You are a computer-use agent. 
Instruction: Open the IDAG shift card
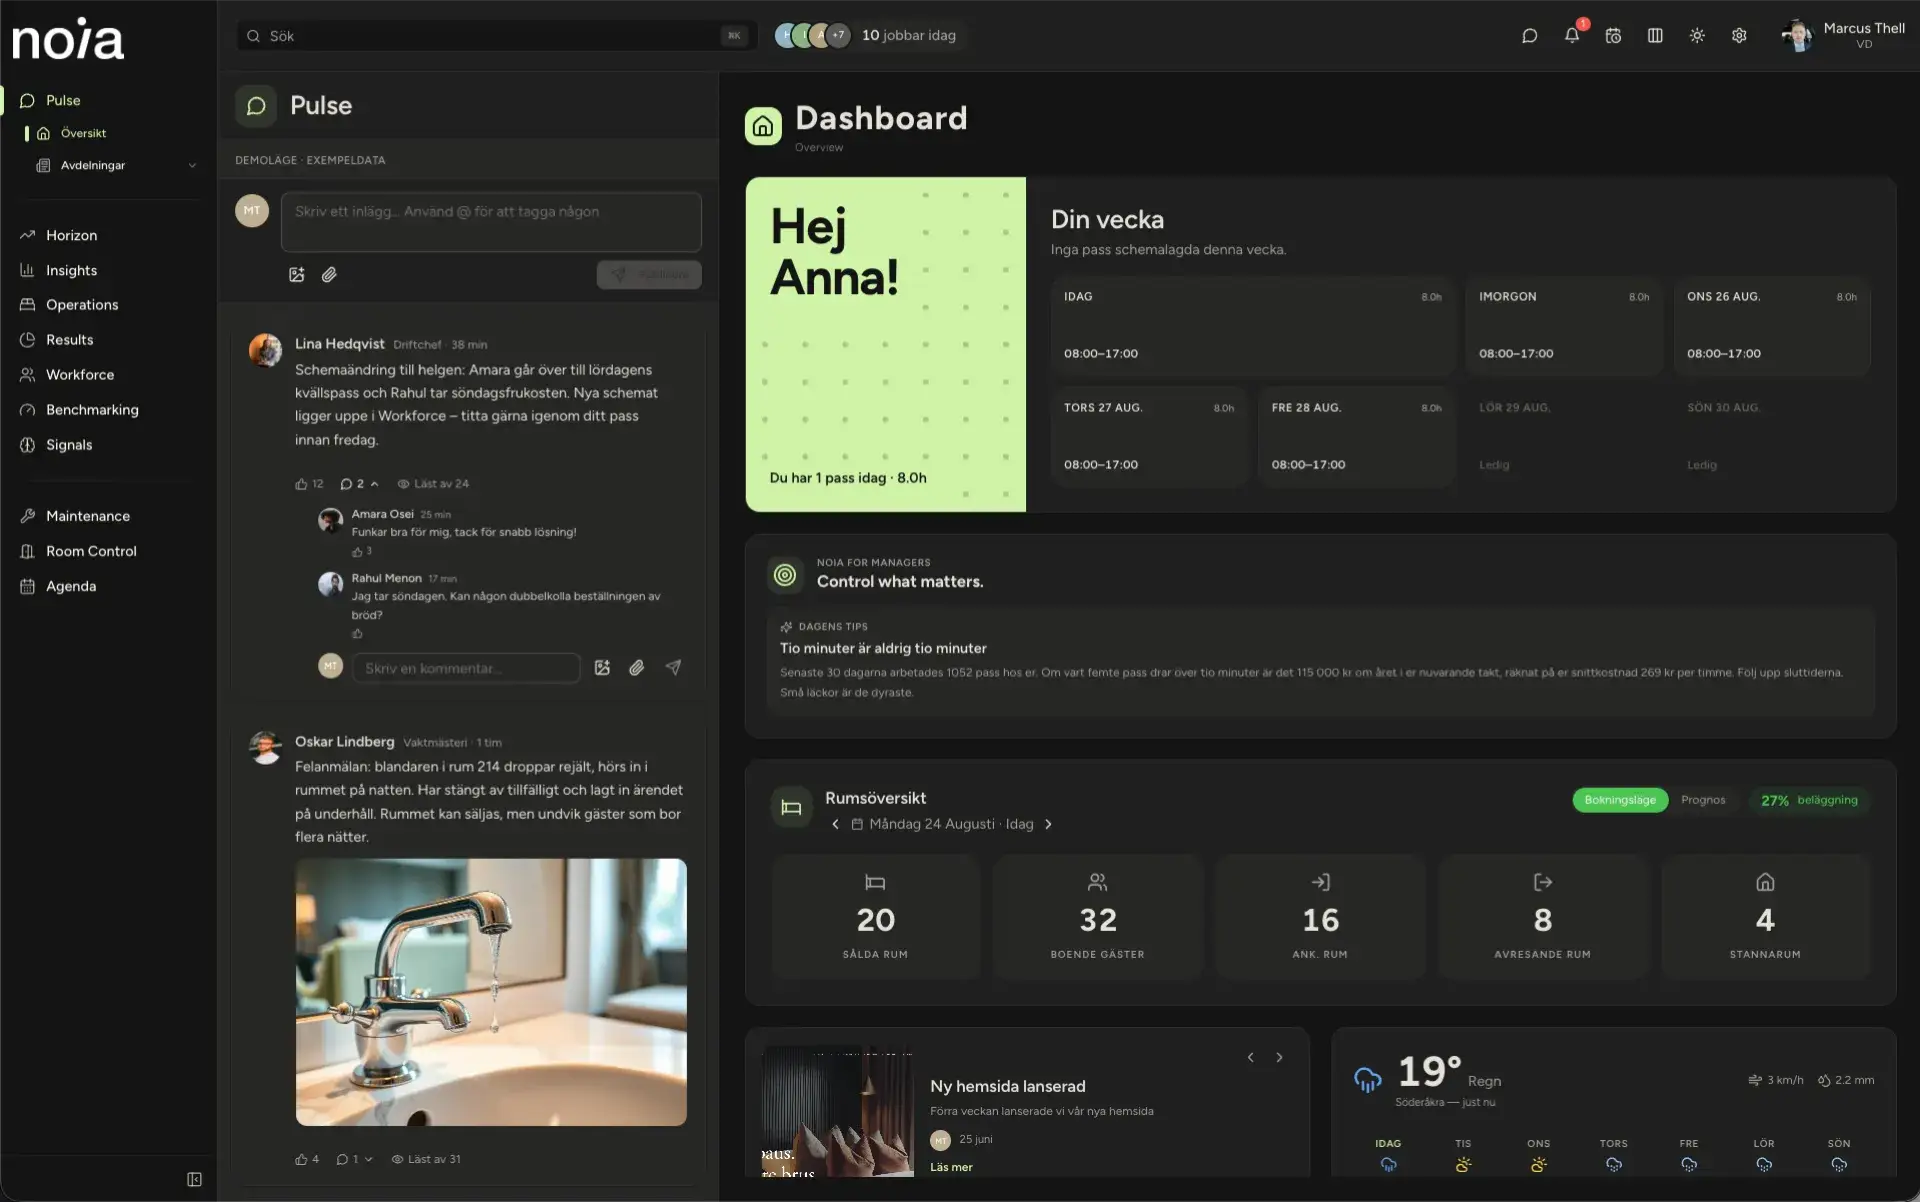pyautogui.click(x=1252, y=325)
